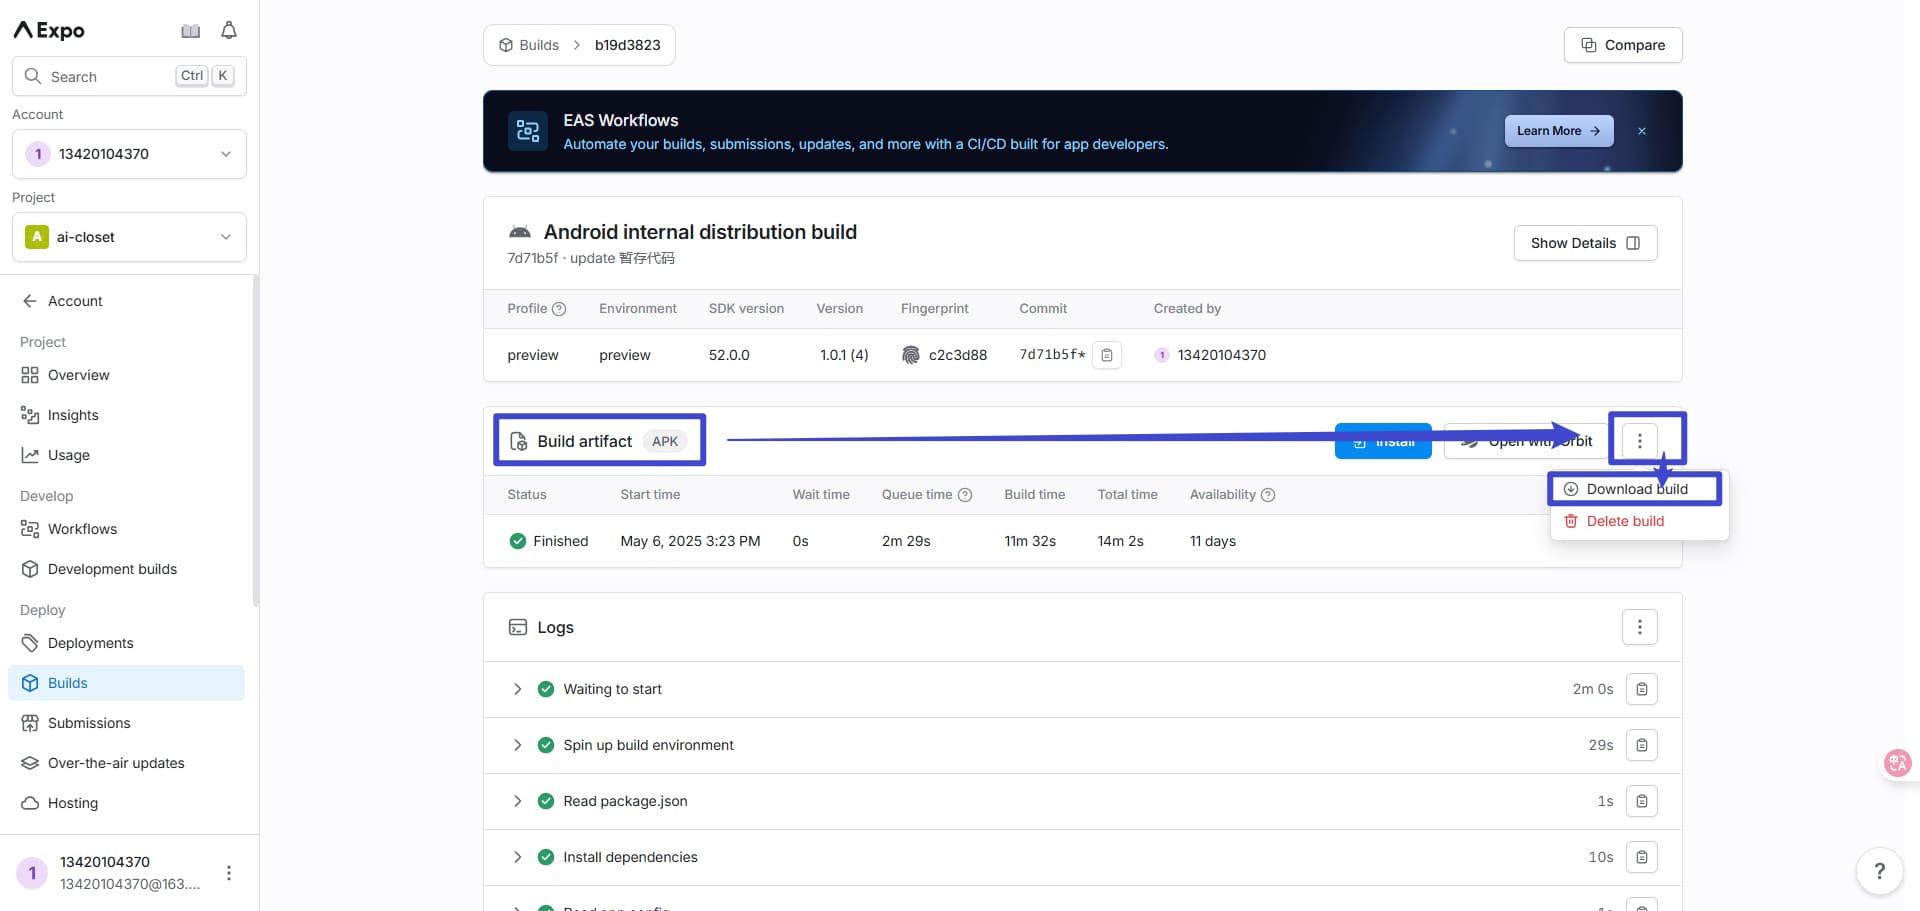The image size is (1920, 911).
Task: Open Over-the-air updates in the sidebar
Action: (116, 763)
